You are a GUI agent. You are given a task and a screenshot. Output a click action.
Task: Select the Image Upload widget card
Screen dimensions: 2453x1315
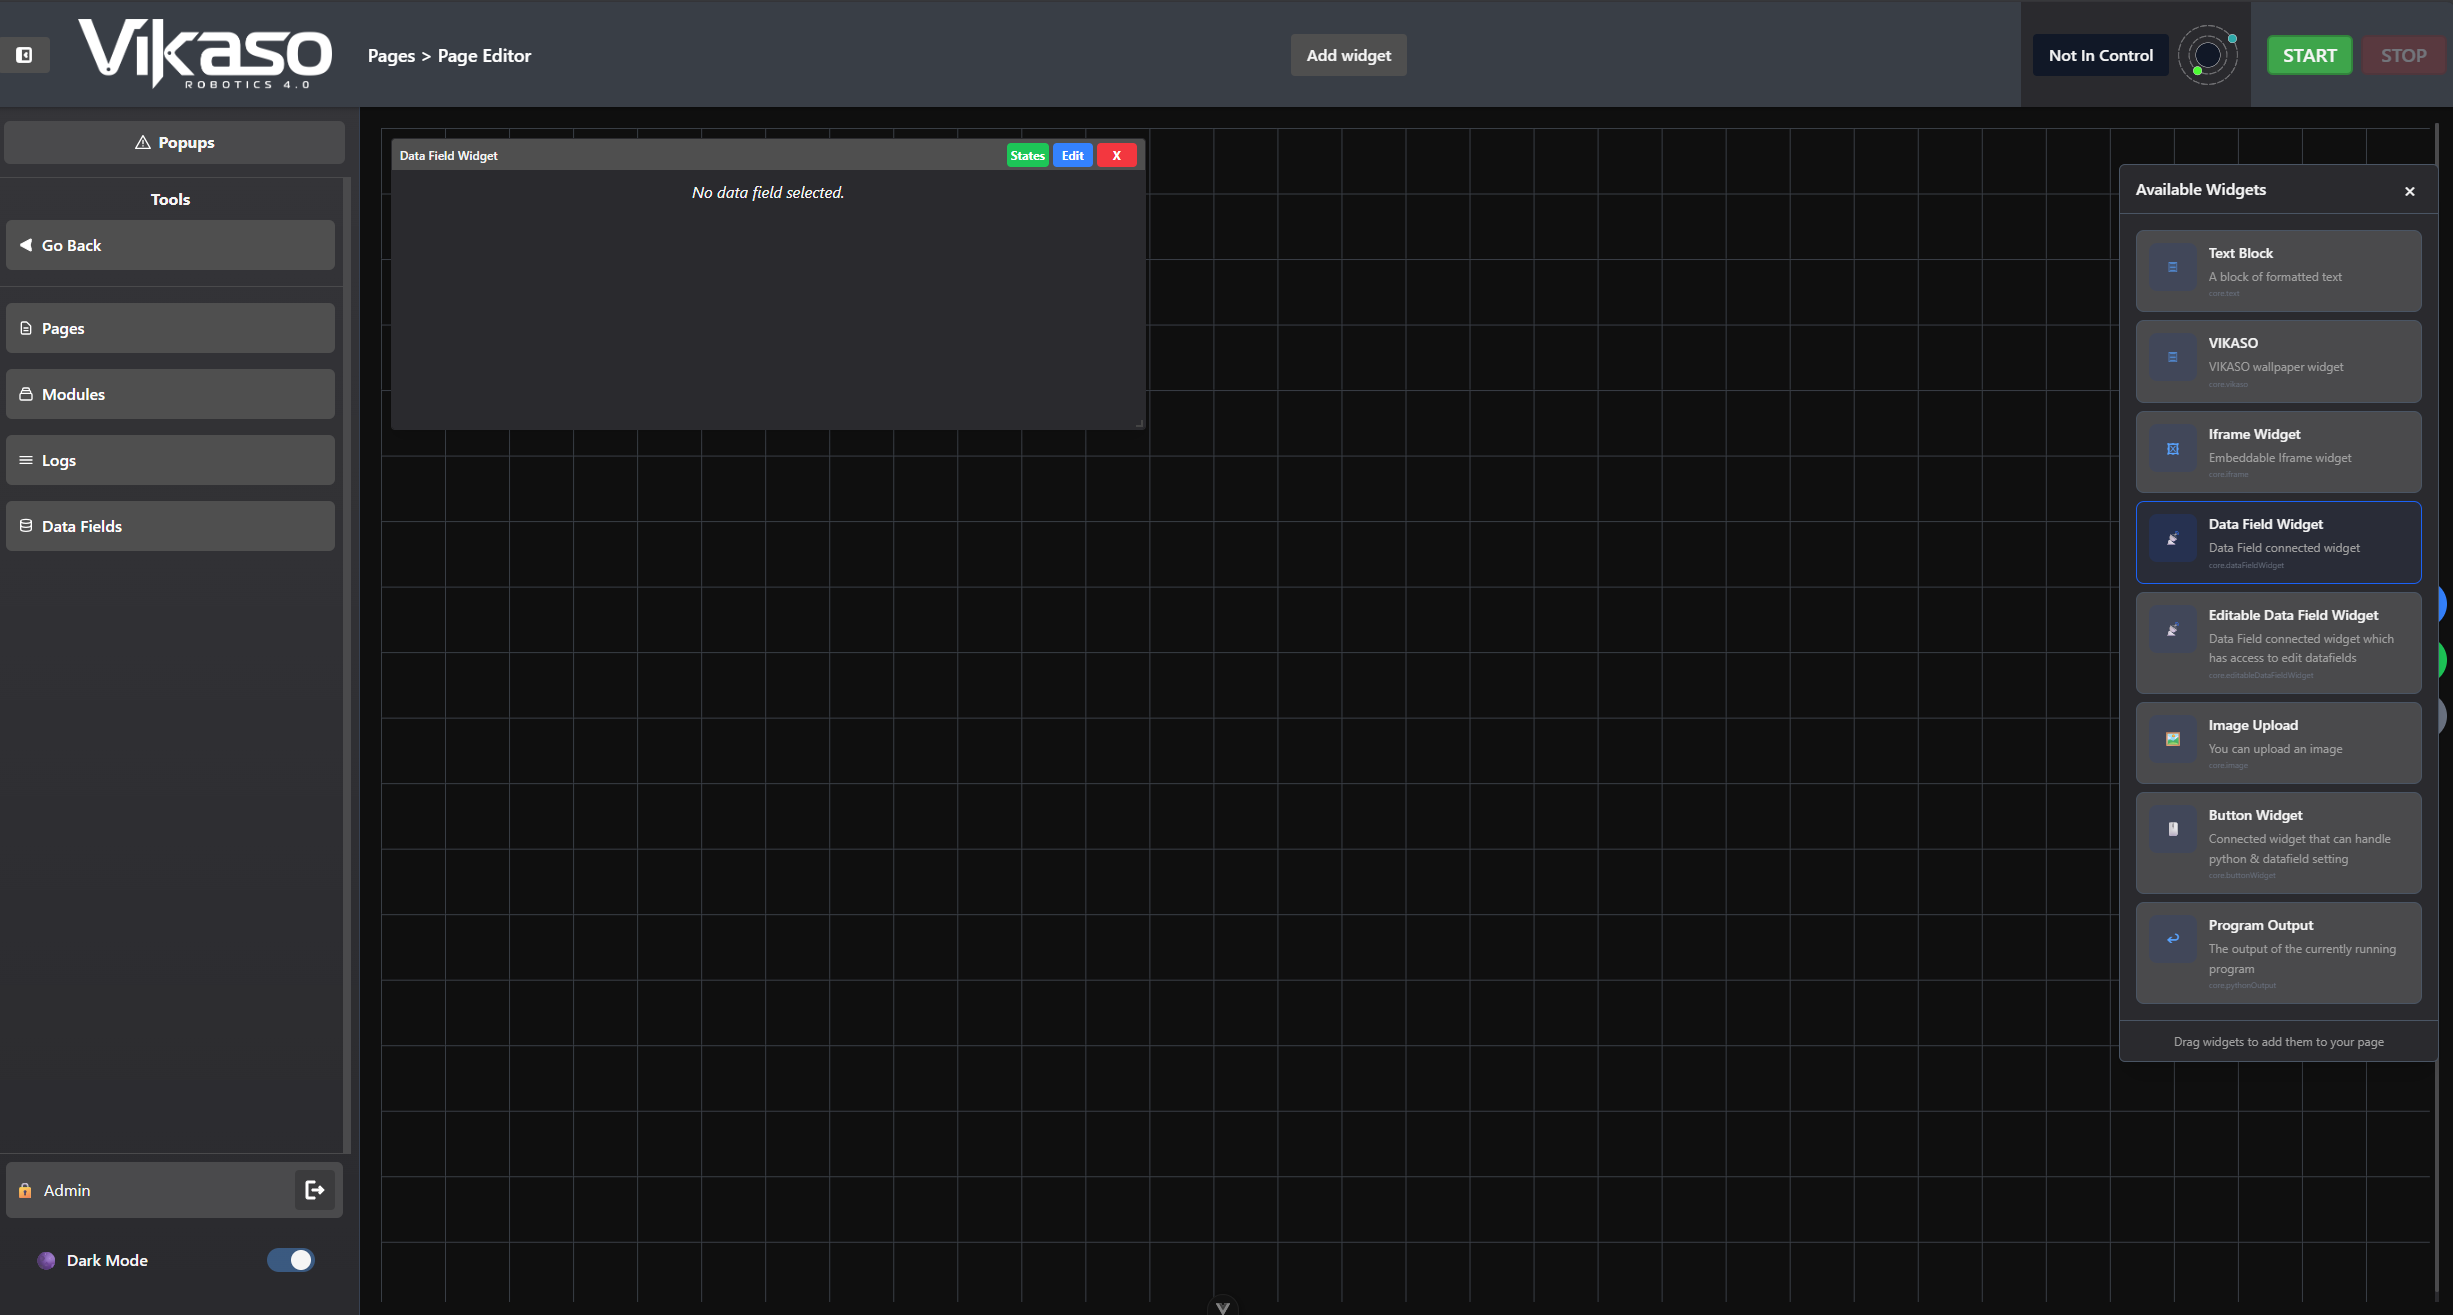2278,743
